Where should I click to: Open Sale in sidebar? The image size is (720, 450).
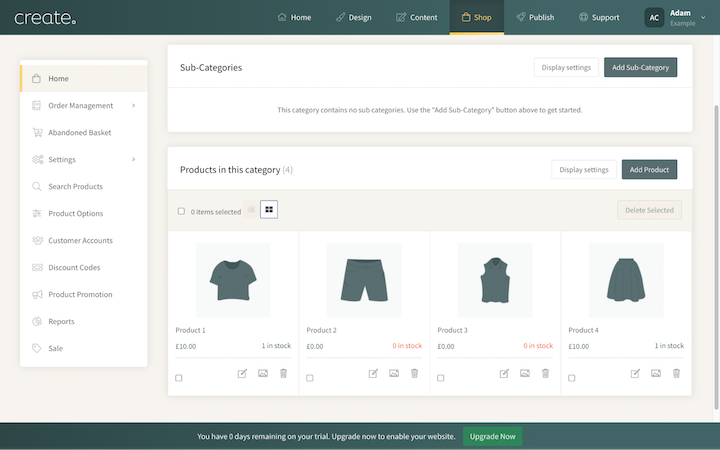(x=84, y=349)
